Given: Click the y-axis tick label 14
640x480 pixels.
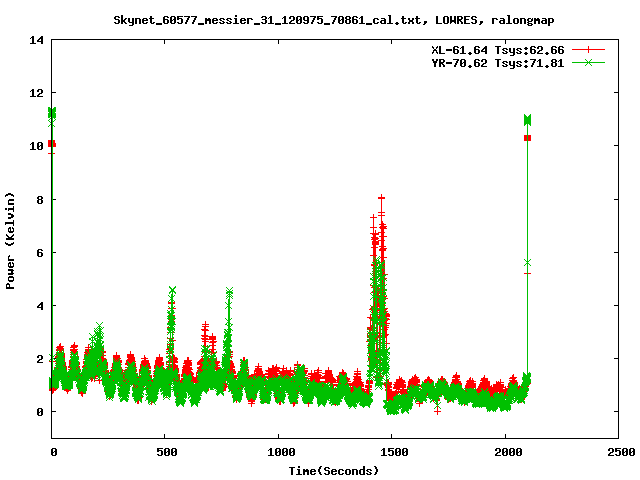Looking at the screenshot, I should click(36, 40).
